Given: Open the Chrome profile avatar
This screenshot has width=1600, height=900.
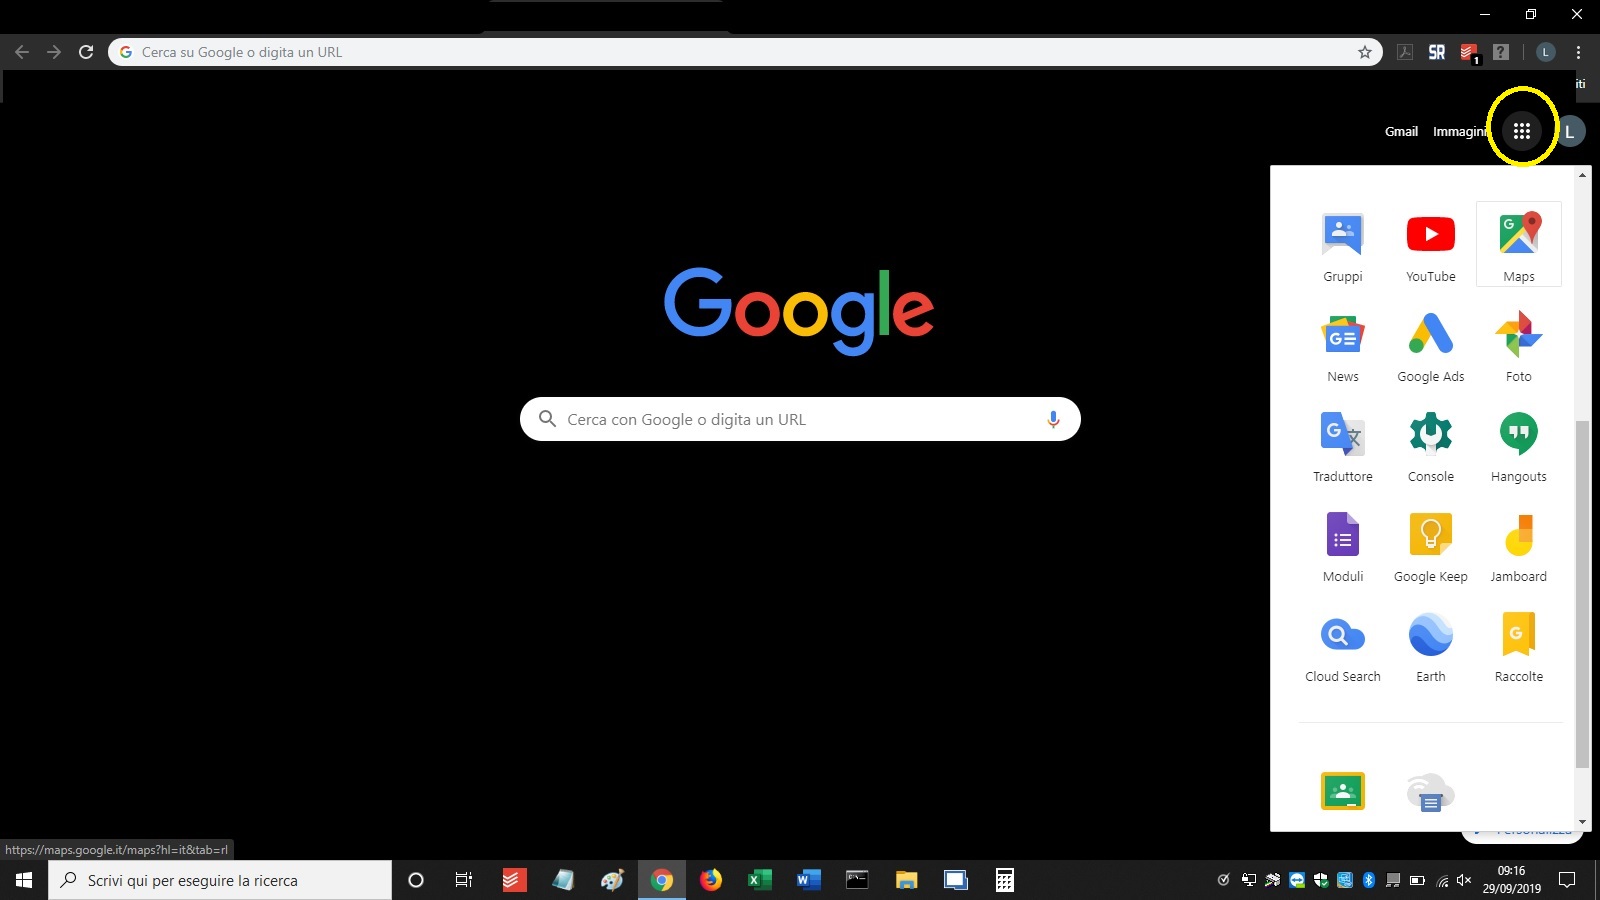Looking at the screenshot, I should coord(1546,52).
